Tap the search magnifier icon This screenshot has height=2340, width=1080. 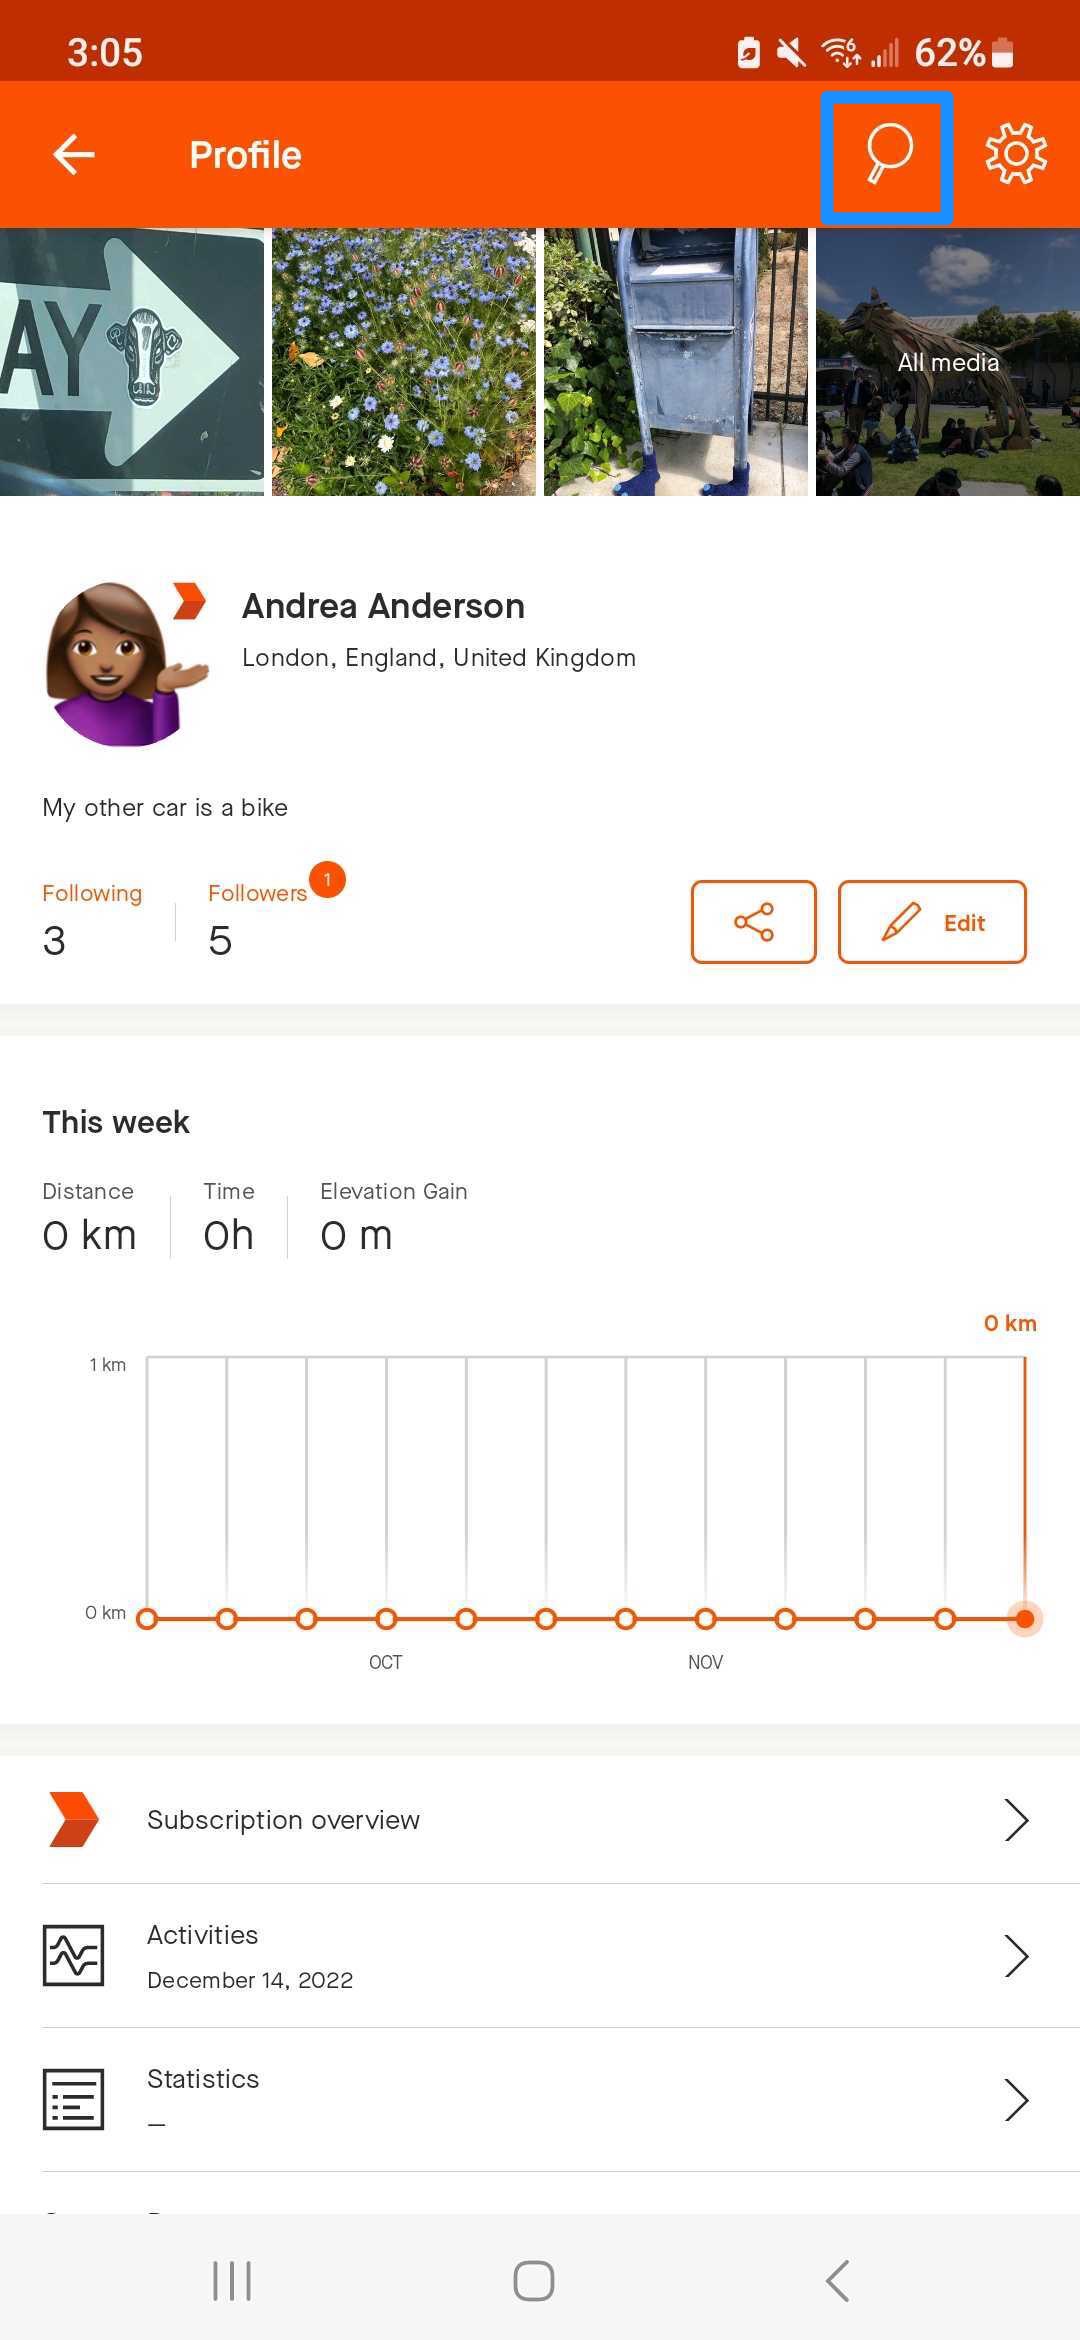[x=887, y=155]
